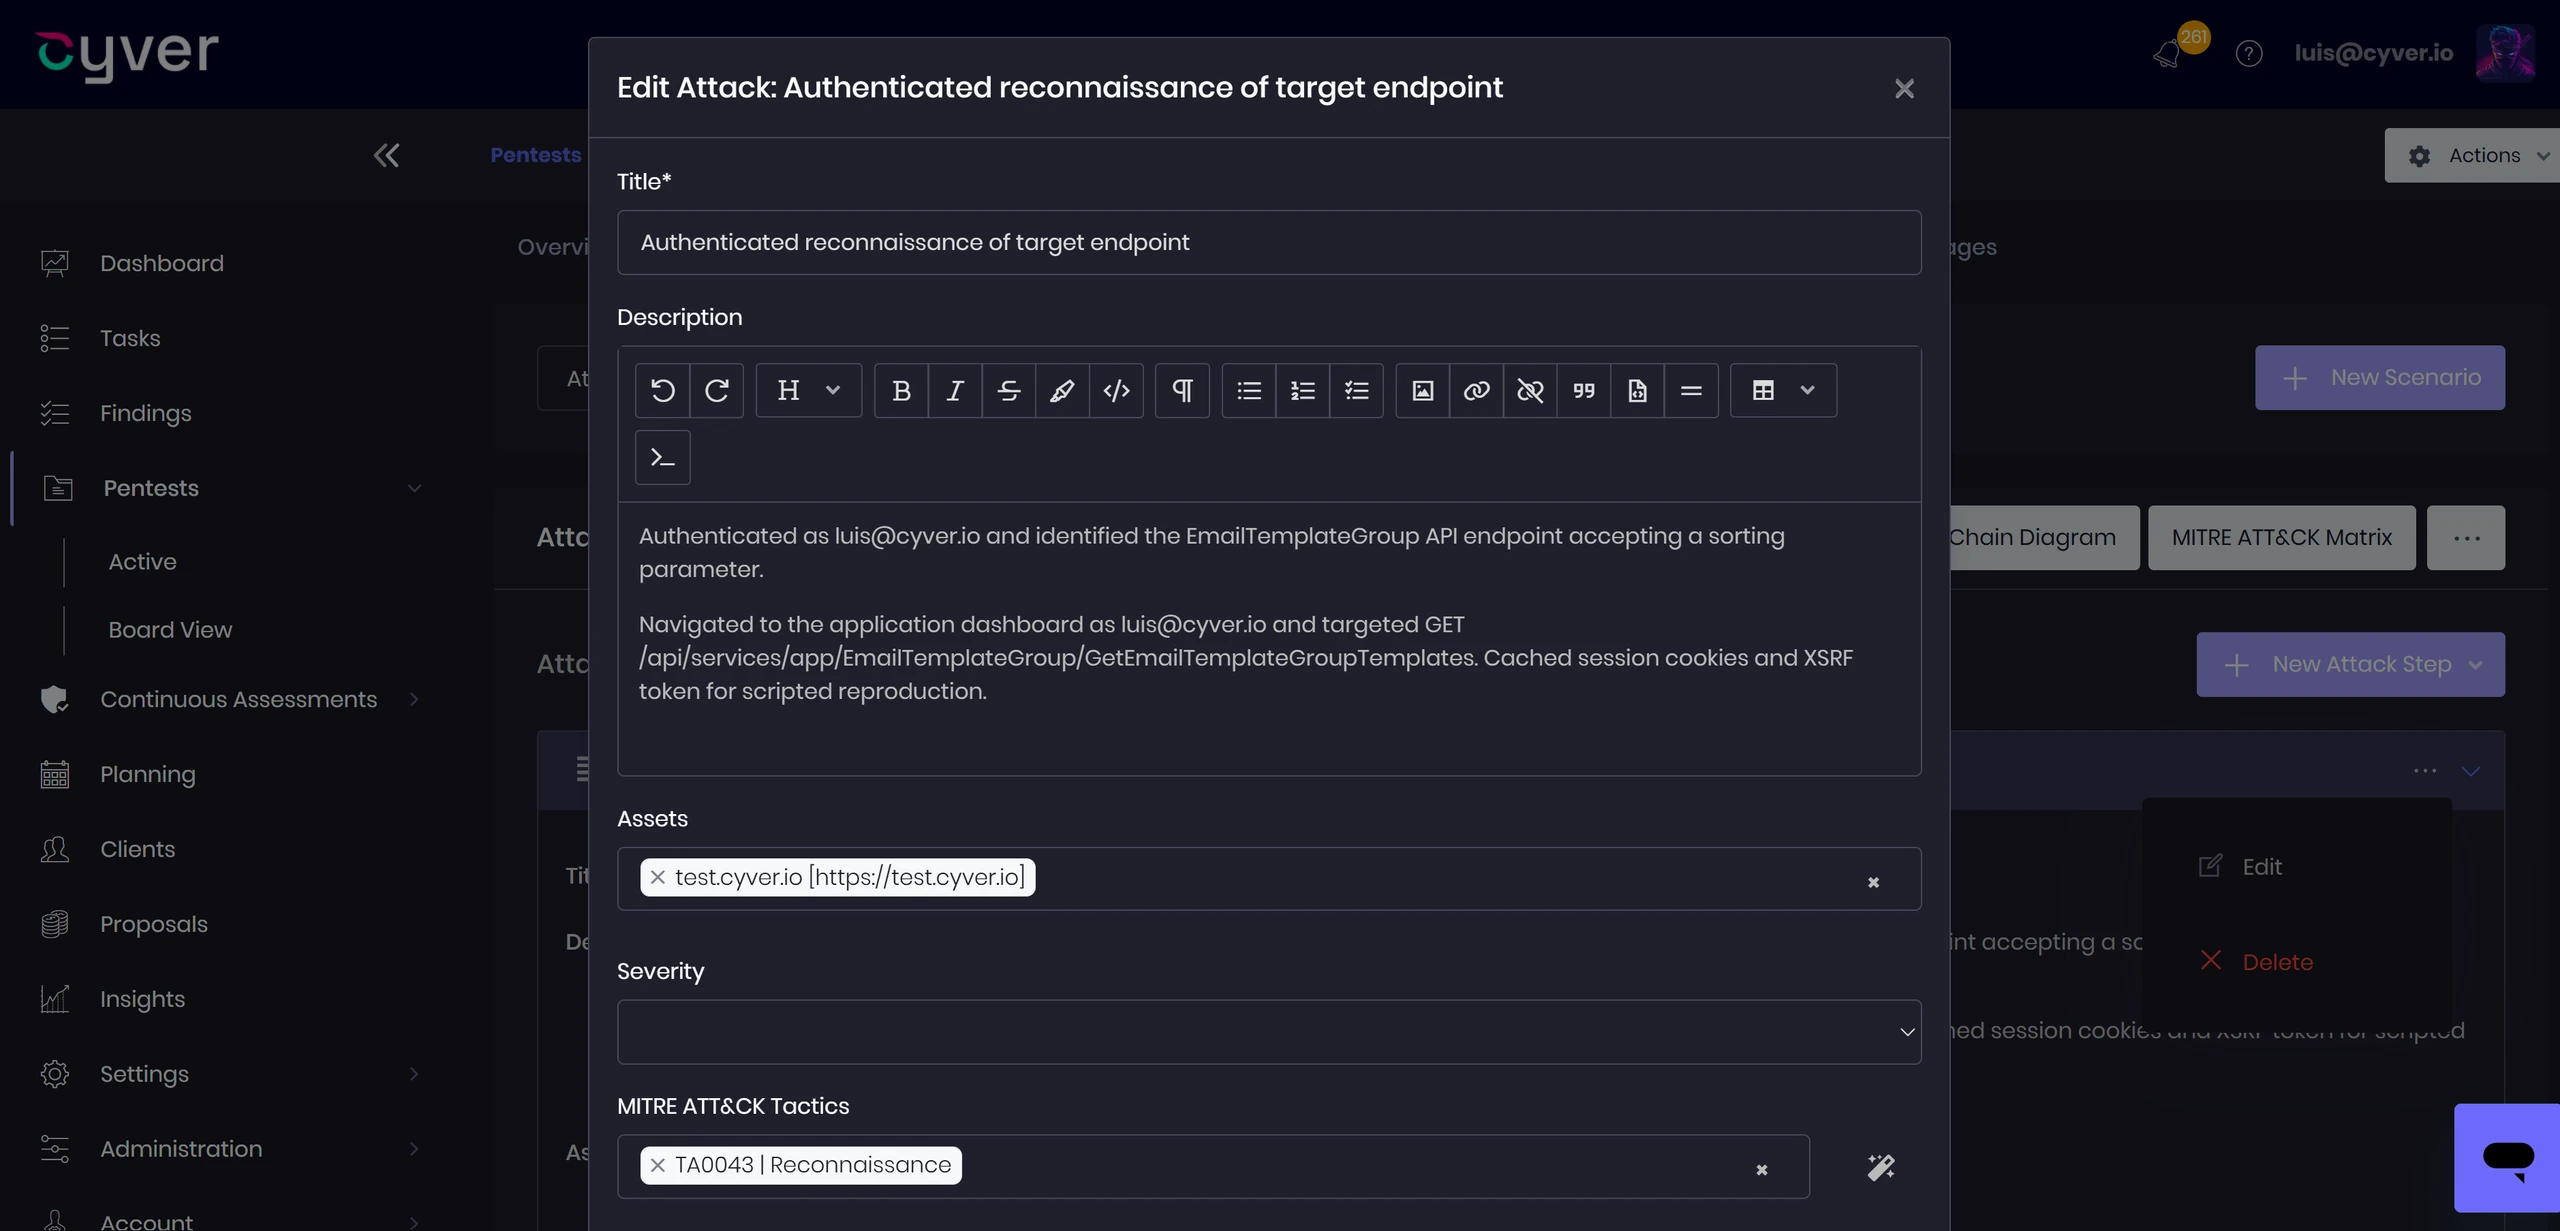
Task: Remove TA0043 Reconnaissance tag
Action: 657,1165
